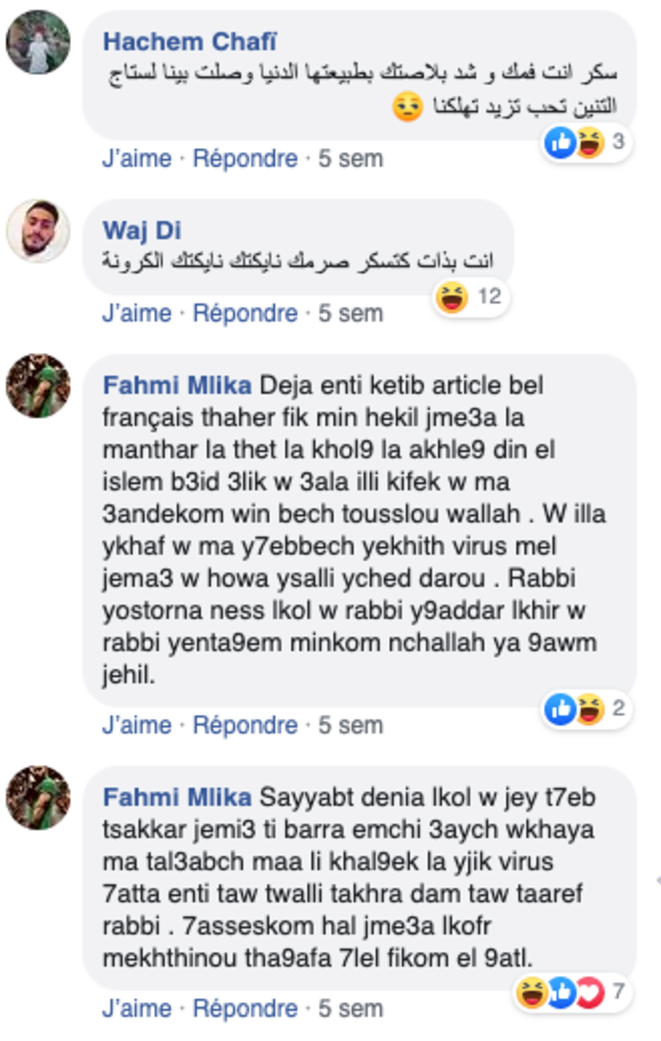The image size is (661, 1041).
Task: Open Hachem Chafi's name link
Action: (x=190, y=42)
